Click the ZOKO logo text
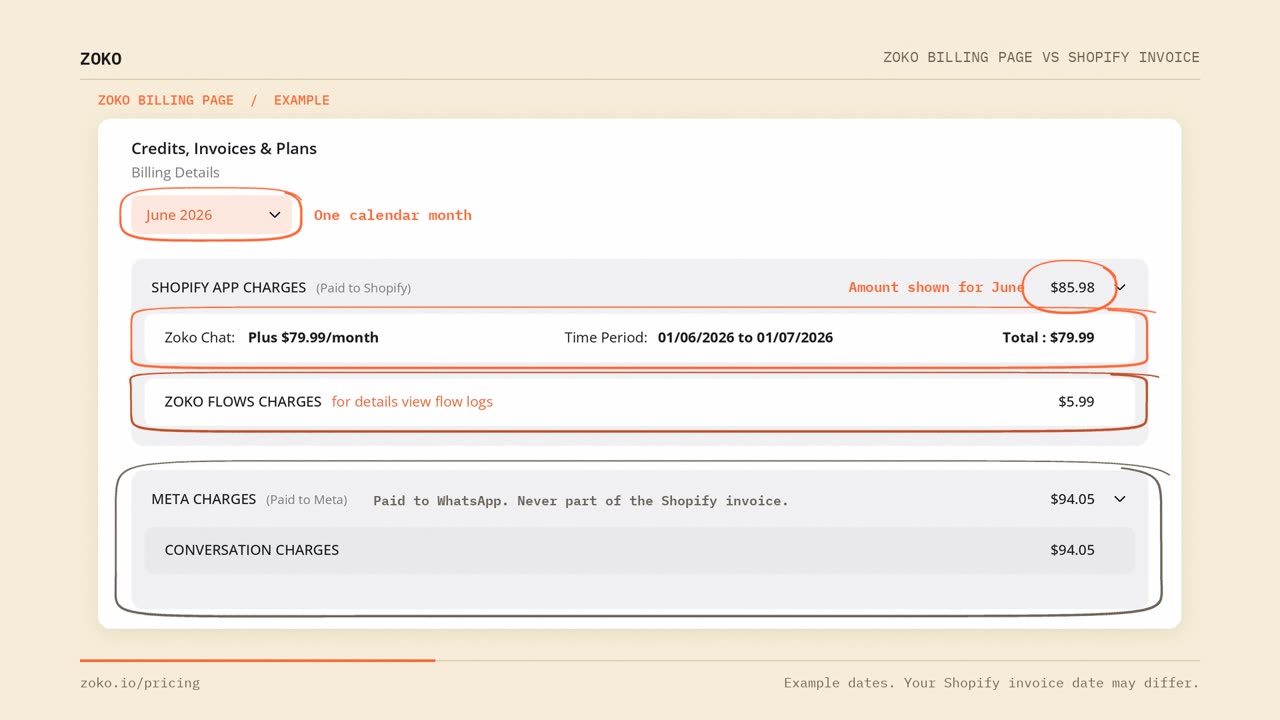Screen dimensions: 1280x720 (x=101, y=59)
